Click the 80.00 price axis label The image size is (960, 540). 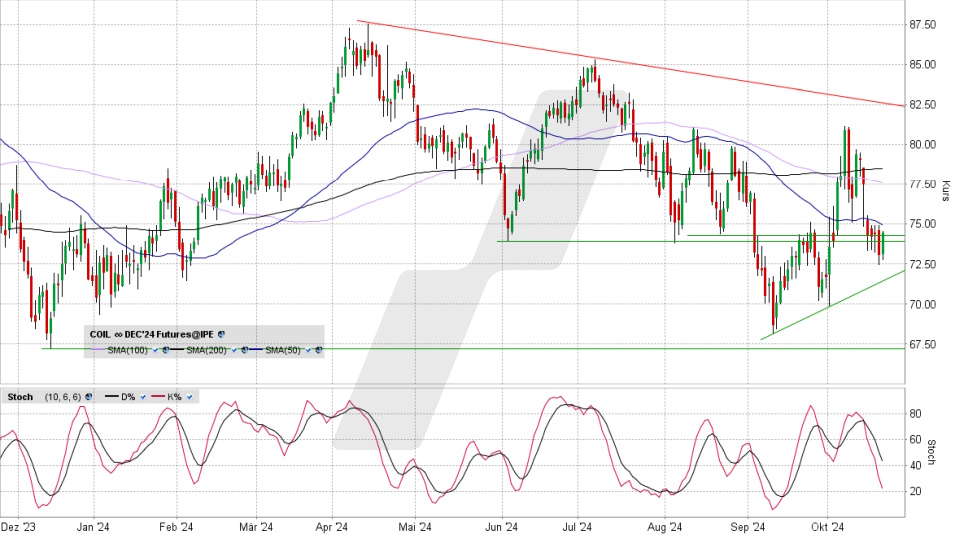[923, 144]
